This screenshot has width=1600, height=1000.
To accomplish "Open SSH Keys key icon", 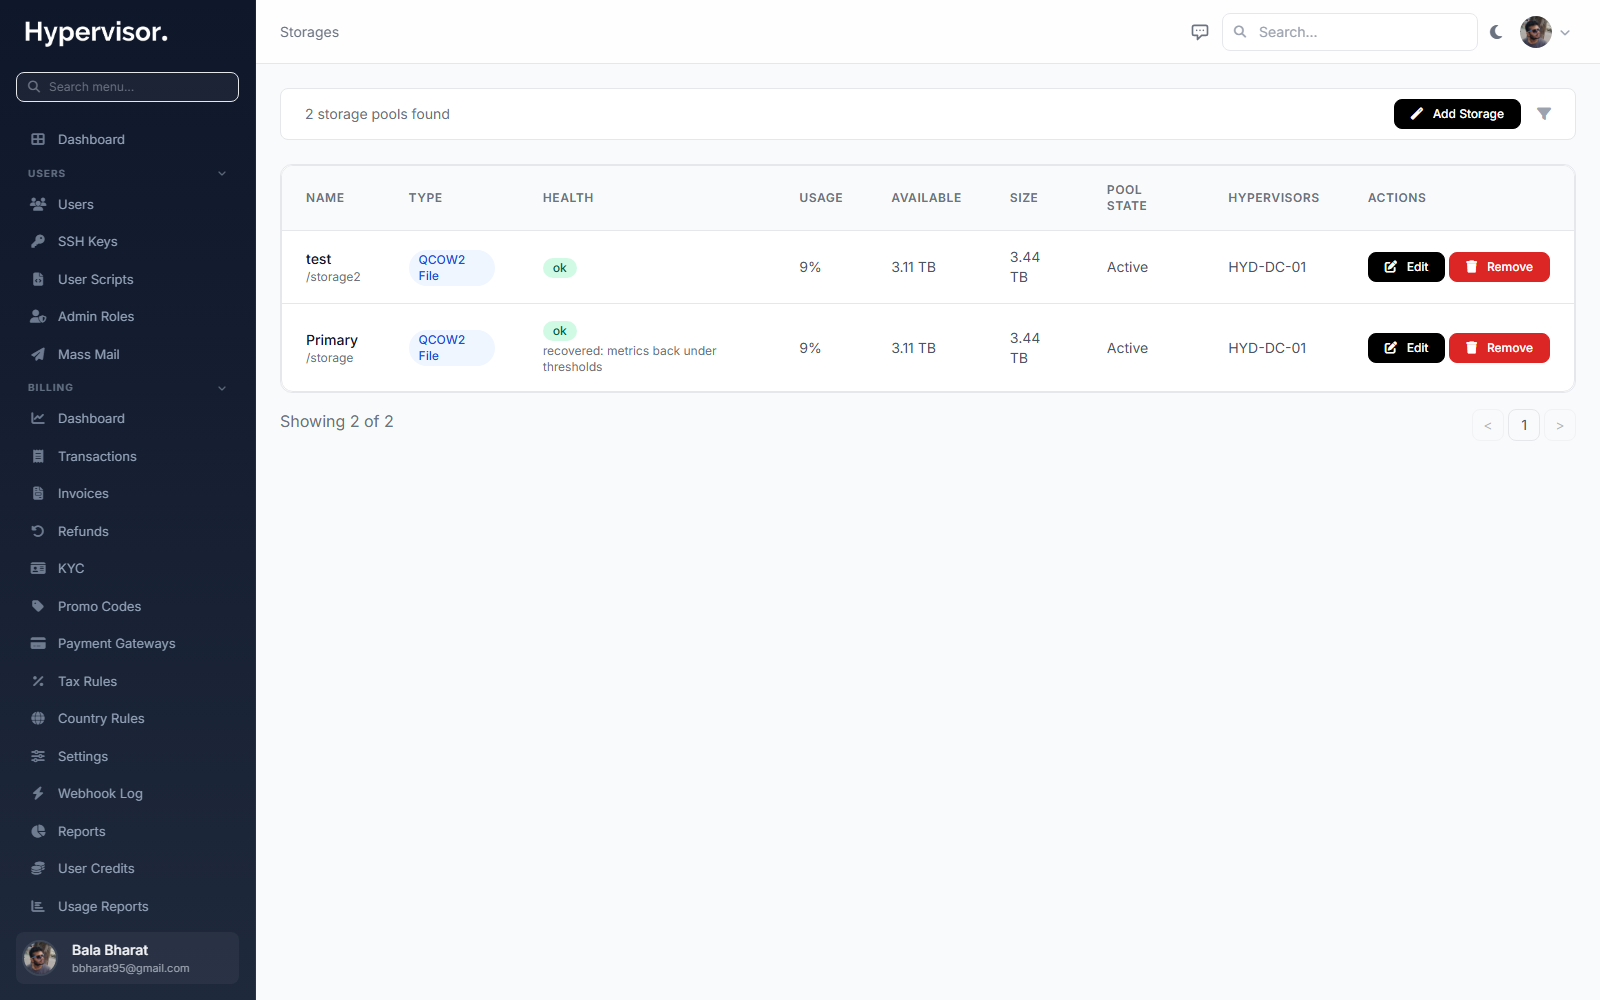I will (x=38, y=241).
